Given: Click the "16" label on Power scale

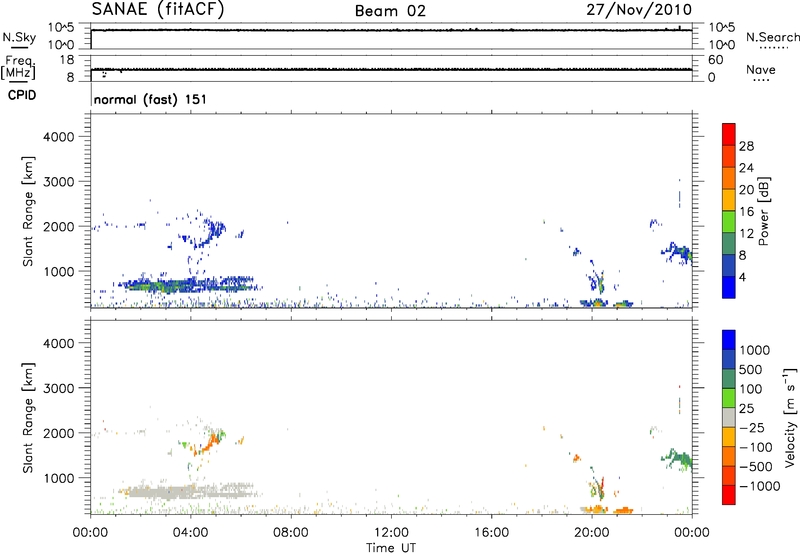Looking at the screenshot, I should [746, 212].
